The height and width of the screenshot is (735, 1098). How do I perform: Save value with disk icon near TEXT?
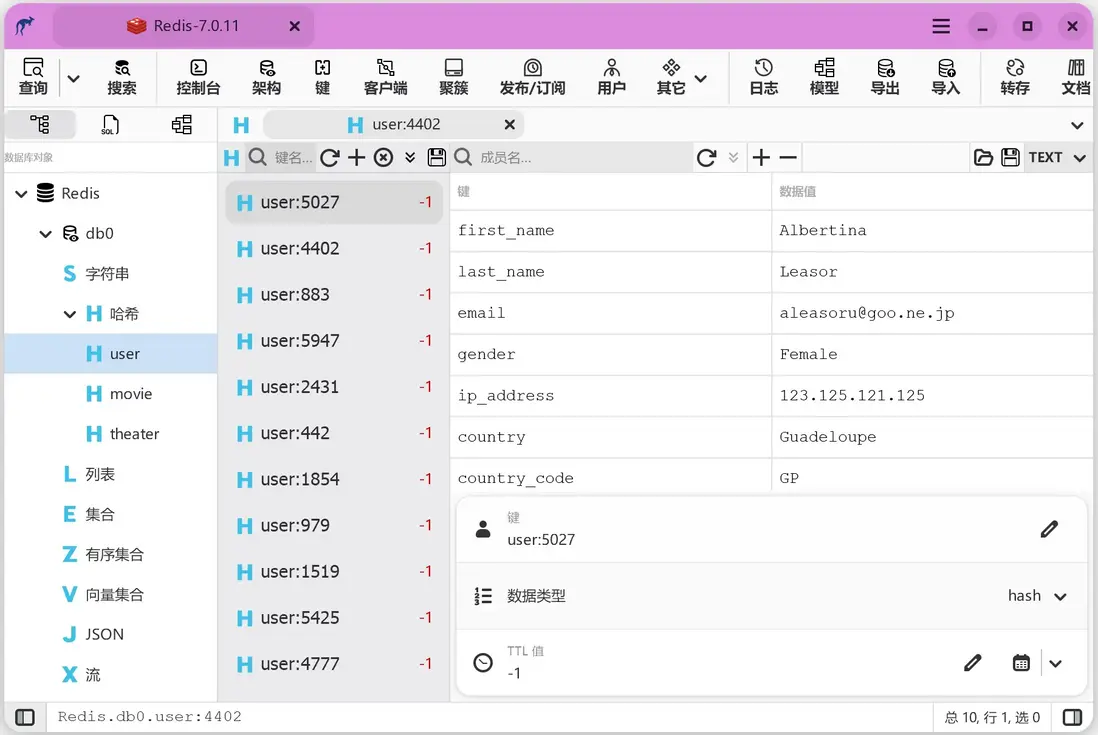pos(1010,158)
